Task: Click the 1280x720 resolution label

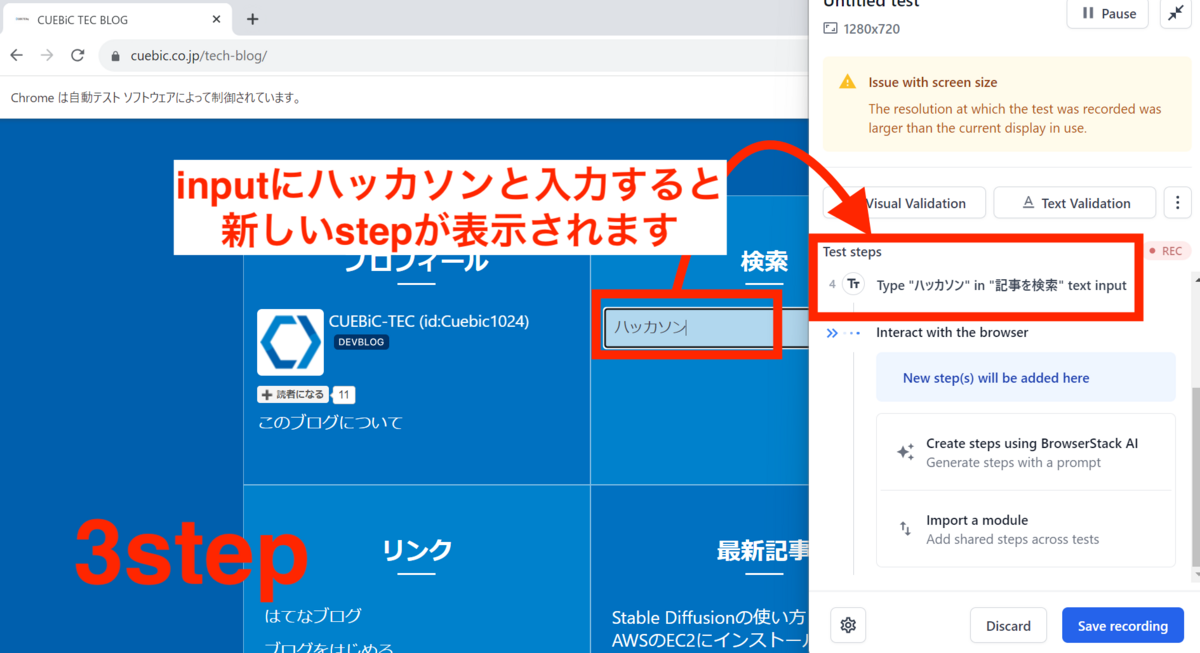Action: point(873,29)
